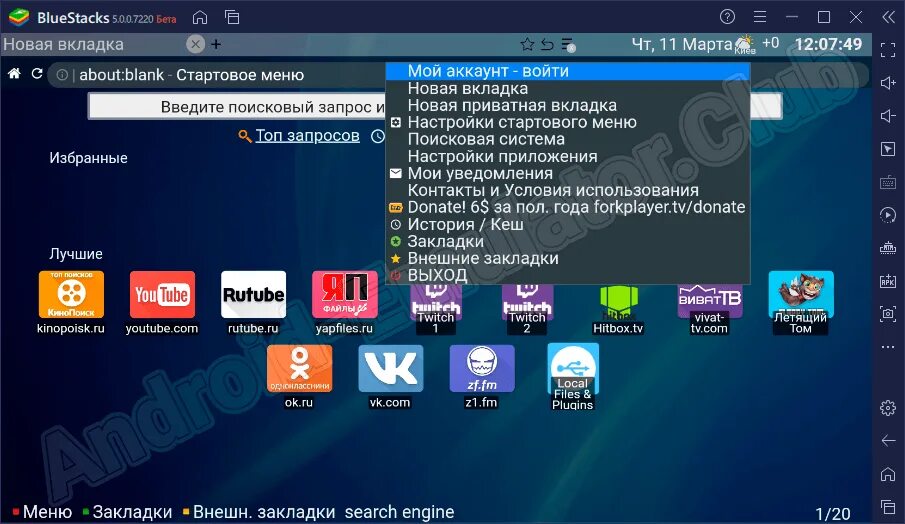Image resolution: width=905 pixels, height=524 pixels.
Task: Open Настройки приложения
Action: point(568,156)
